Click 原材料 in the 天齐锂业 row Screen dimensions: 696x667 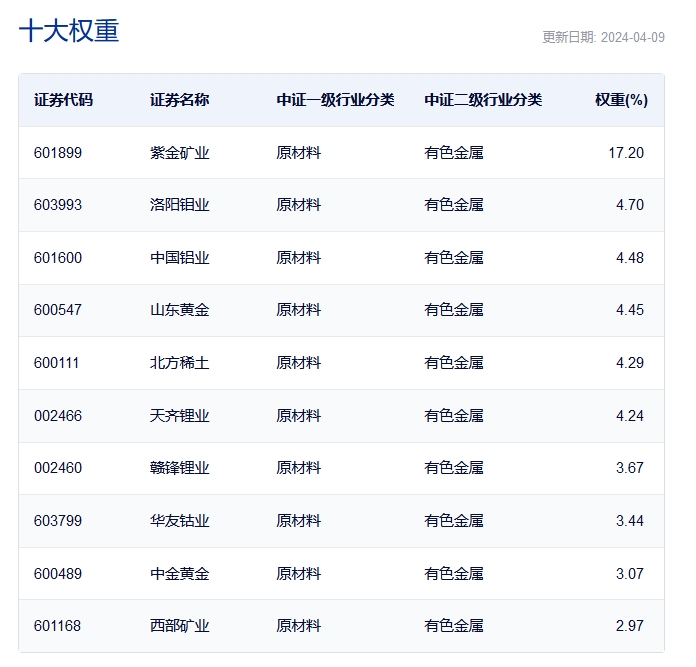(298, 416)
